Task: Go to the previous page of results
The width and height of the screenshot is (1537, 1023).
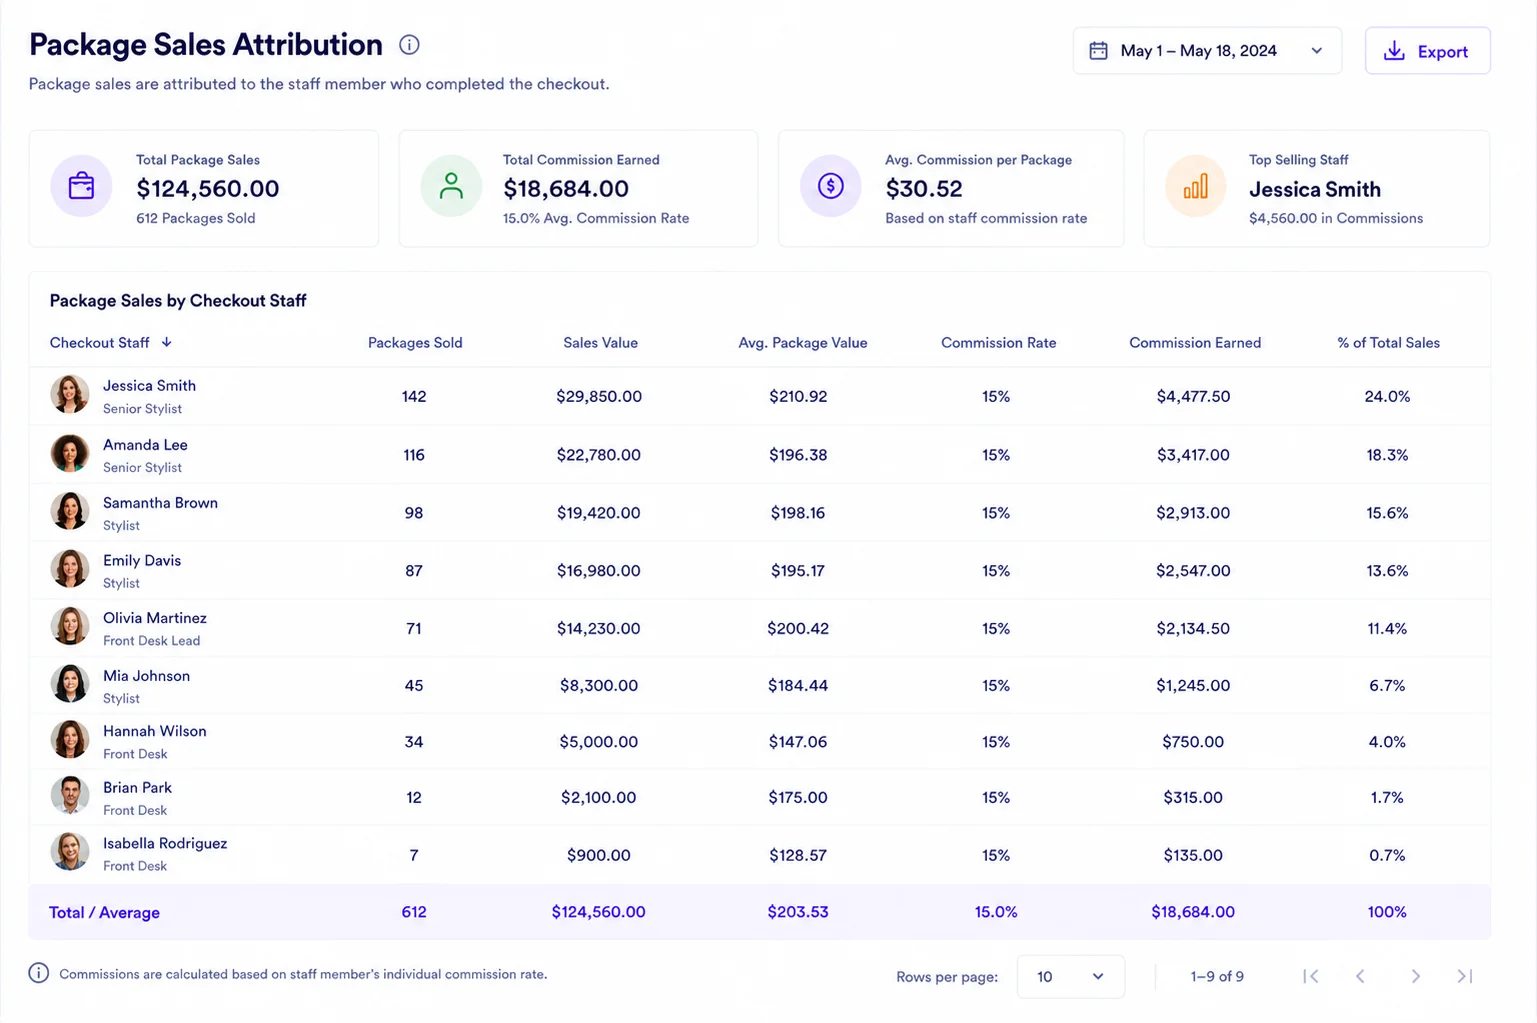Action: point(1360,977)
